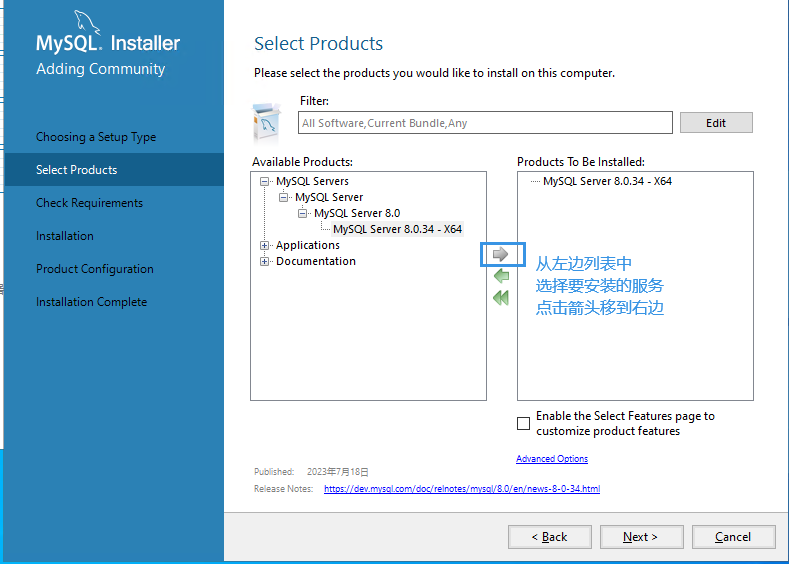
Task: Select the Applications tree label
Action: coord(308,245)
